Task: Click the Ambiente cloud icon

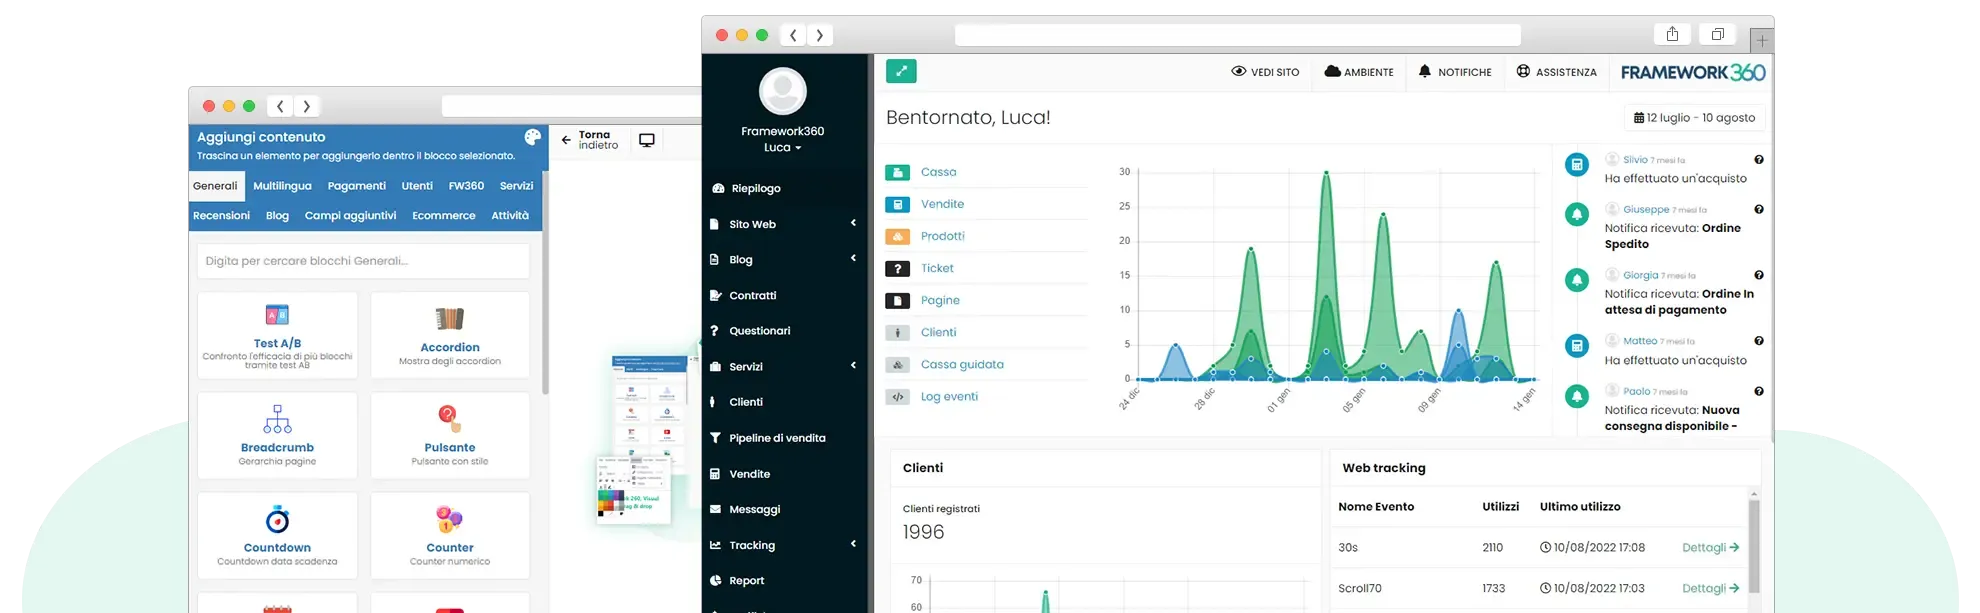Action: pyautogui.click(x=1332, y=71)
